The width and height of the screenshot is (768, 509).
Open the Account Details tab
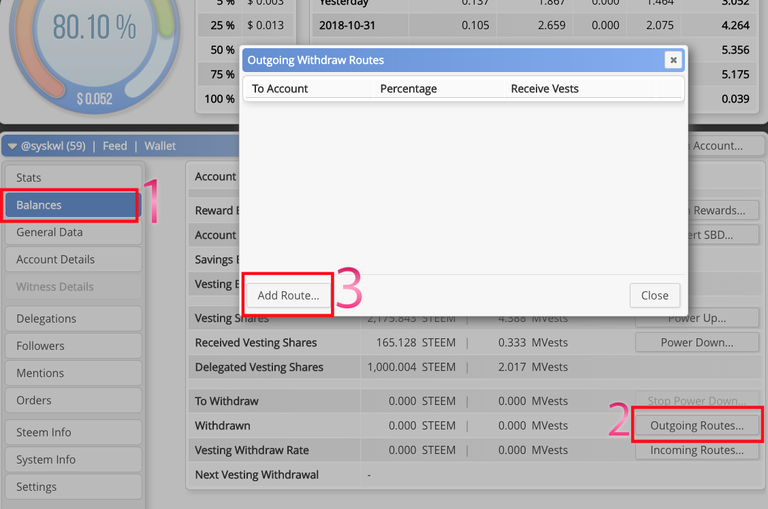click(73, 259)
